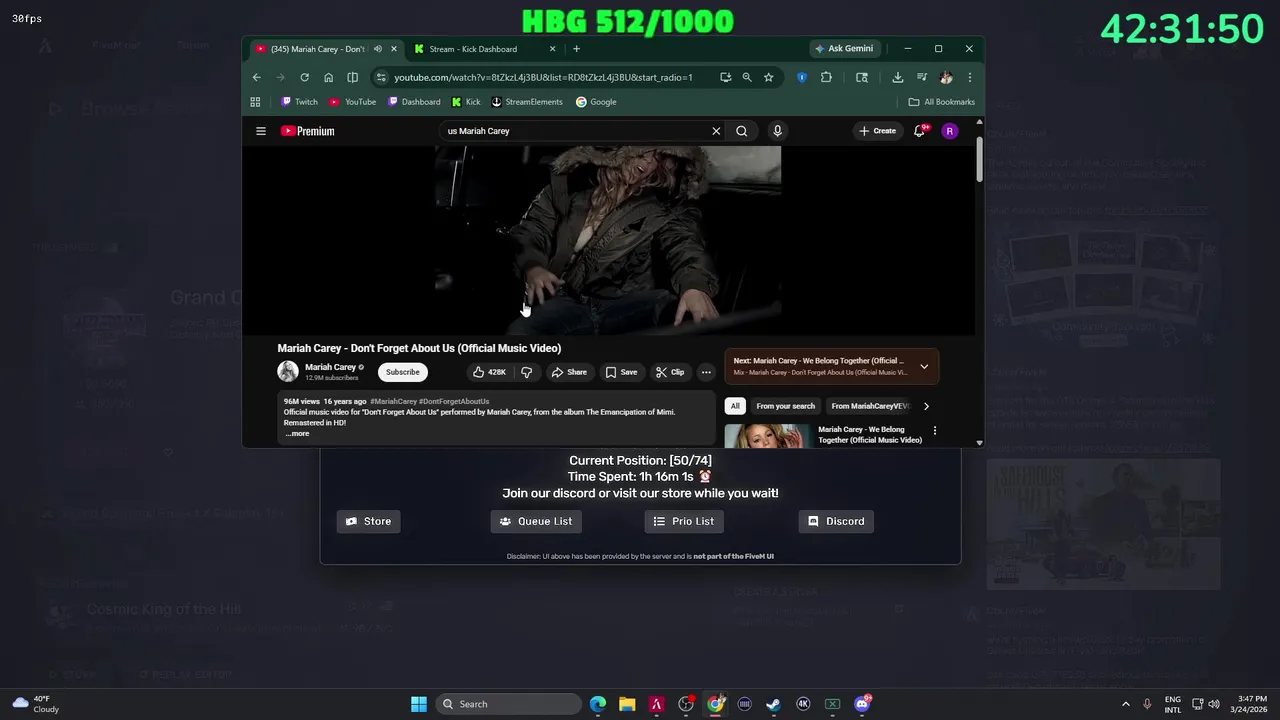Open Queue List in queue window
Screen dimensions: 1280x720
[536, 521]
